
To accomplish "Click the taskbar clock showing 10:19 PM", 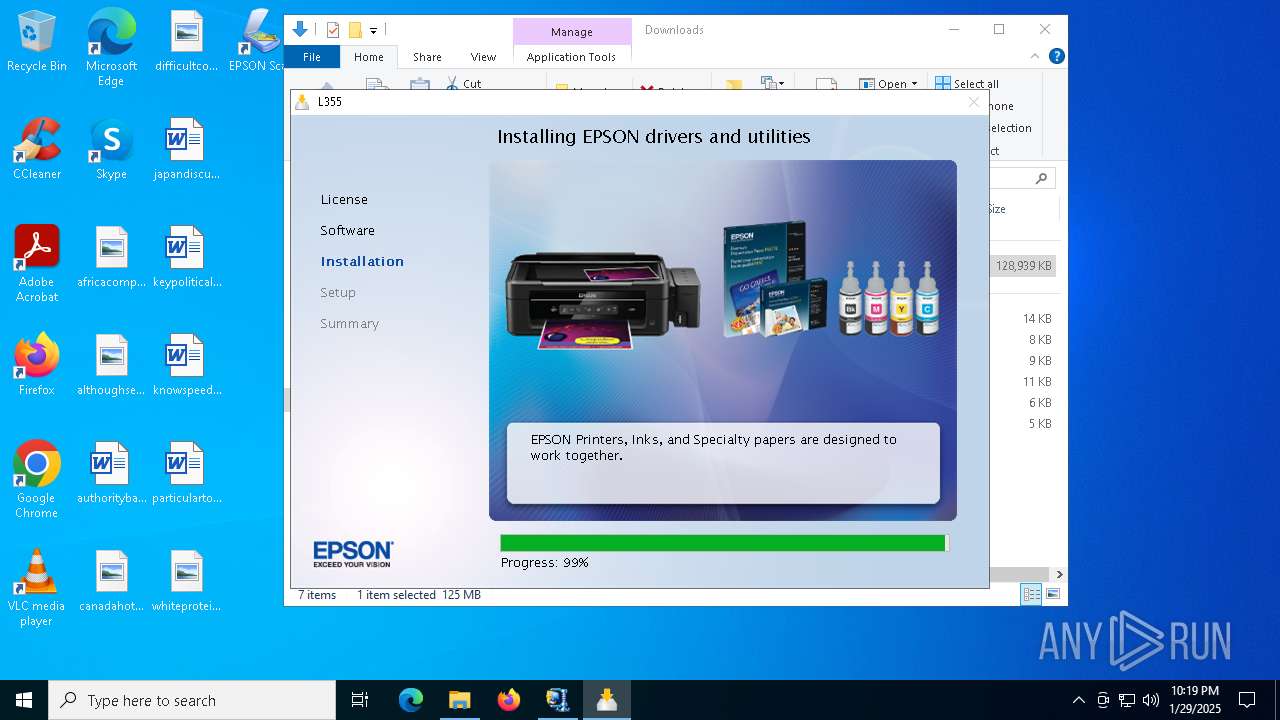I will pyautogui.click(x=1195, y=700).
